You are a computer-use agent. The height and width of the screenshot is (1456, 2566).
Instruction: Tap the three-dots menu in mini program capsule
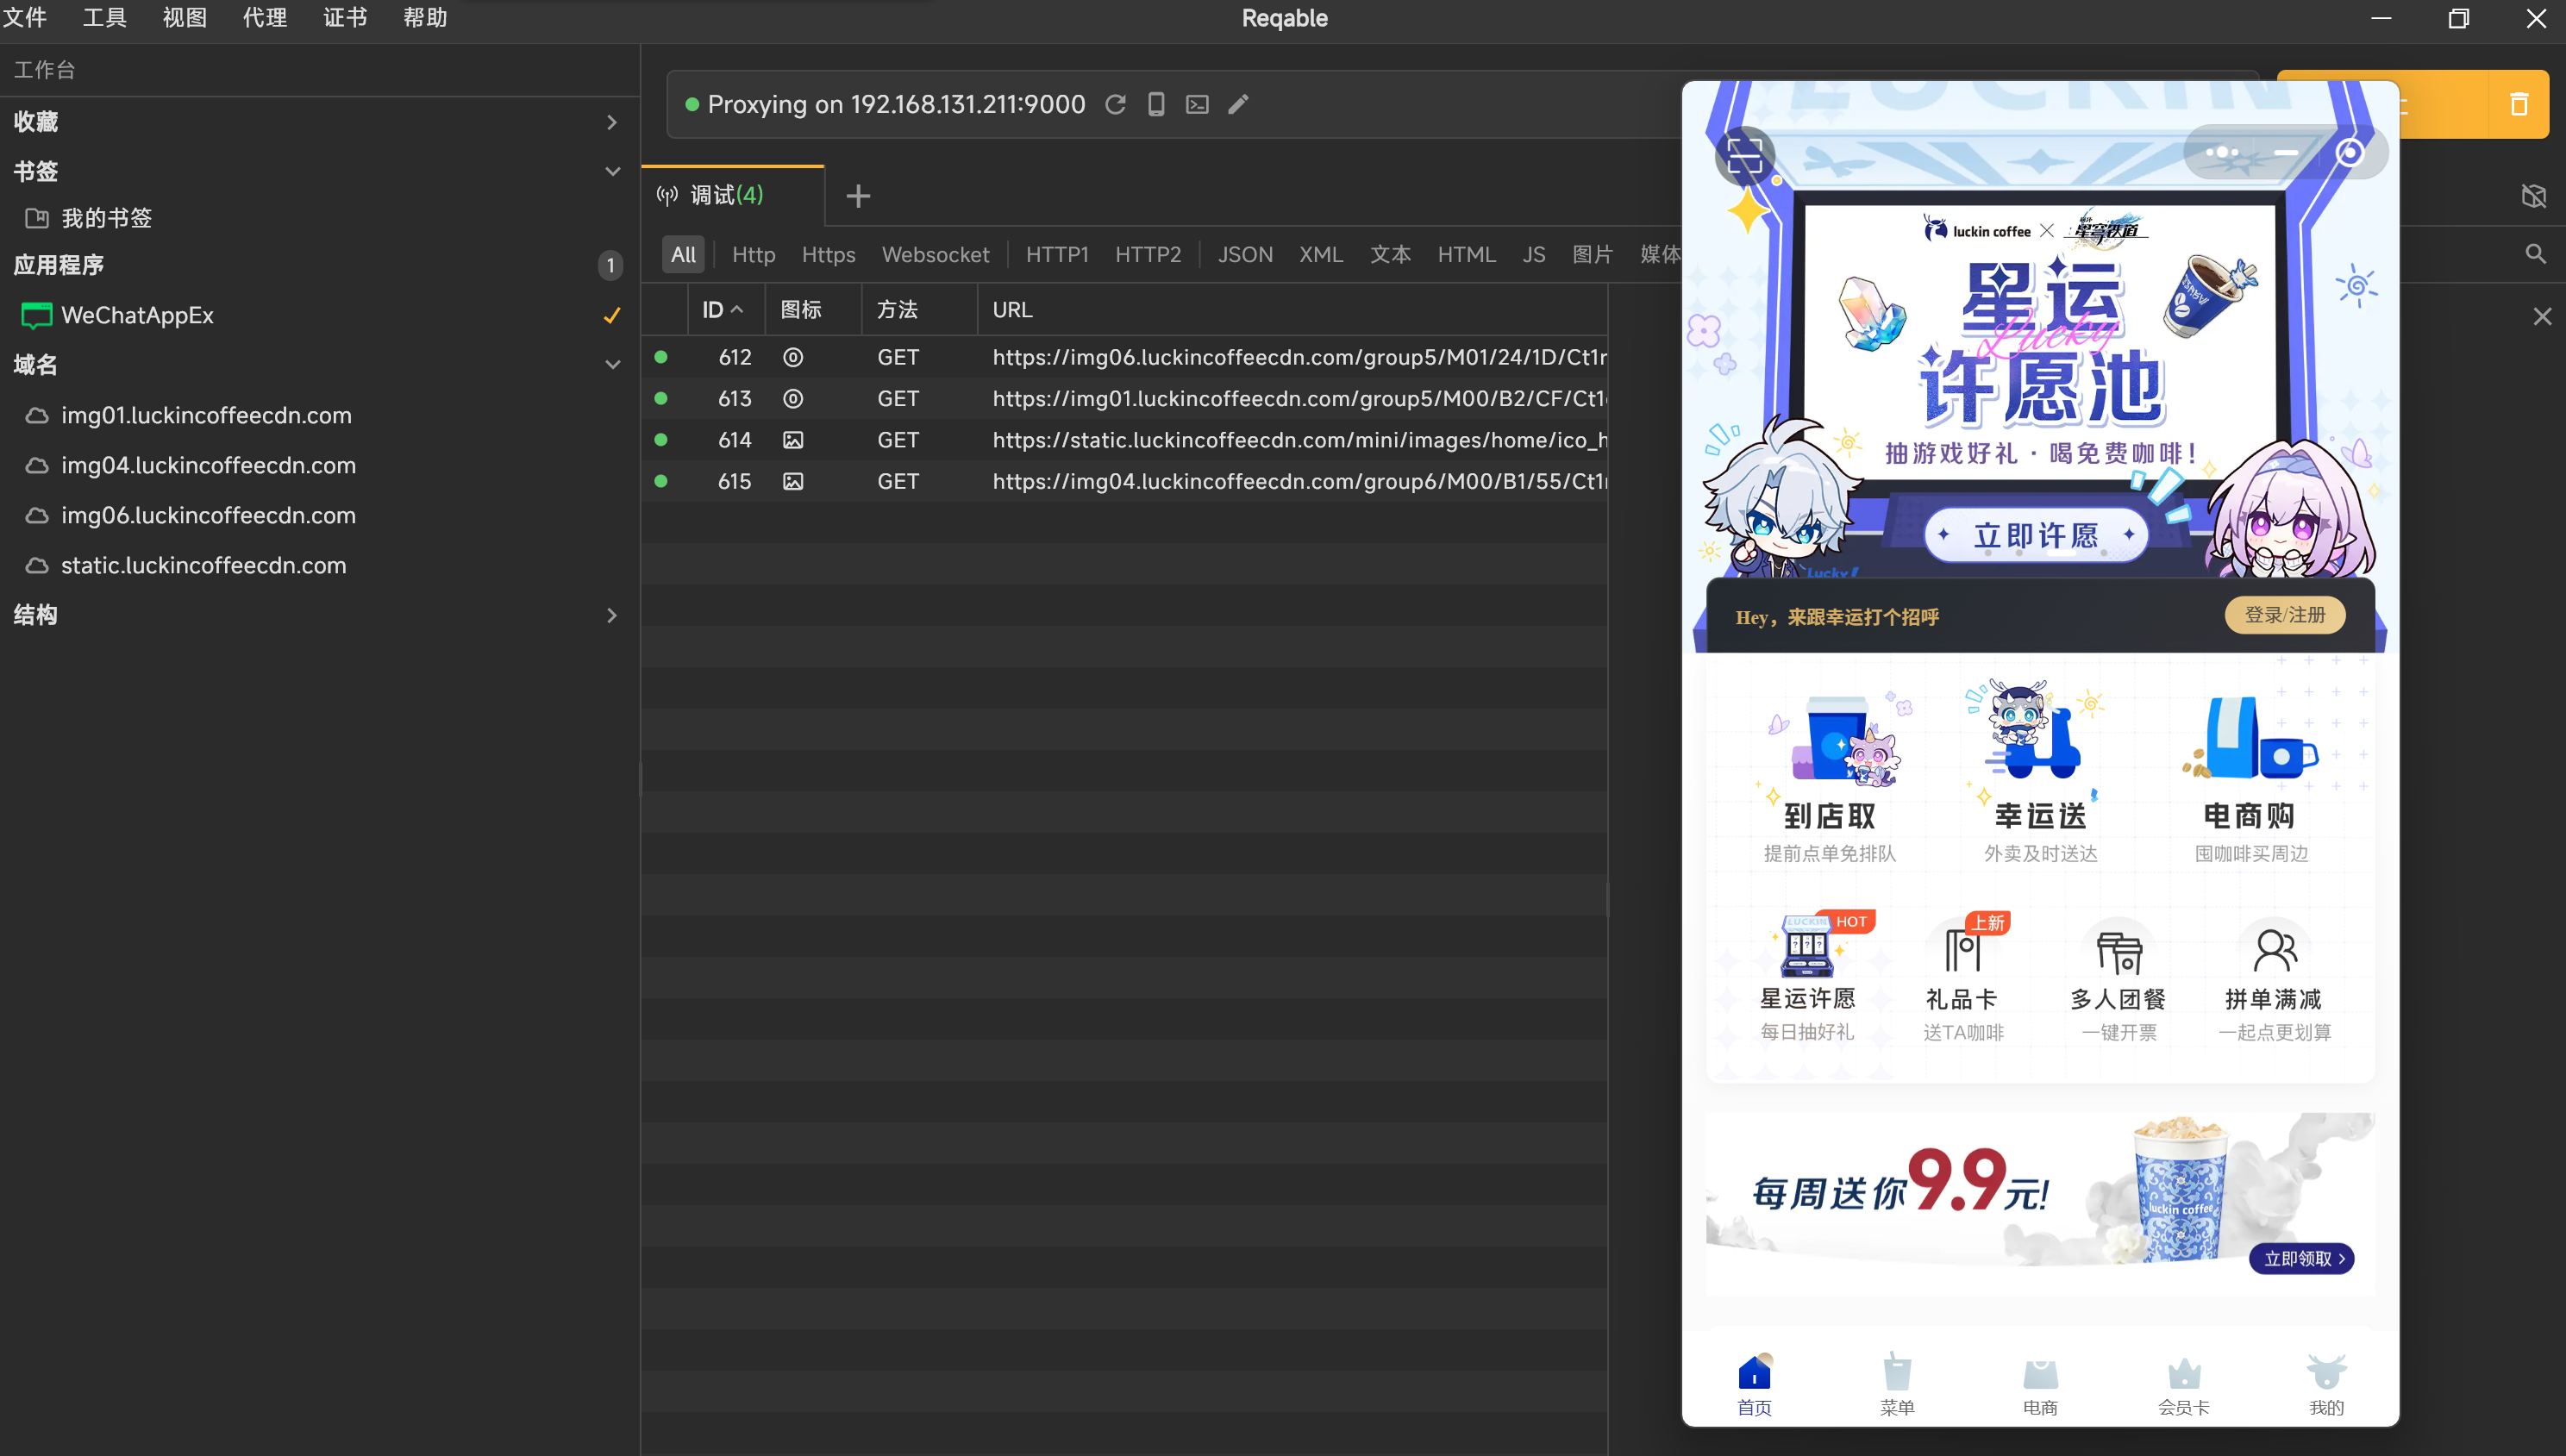[x=2222, y=152]
